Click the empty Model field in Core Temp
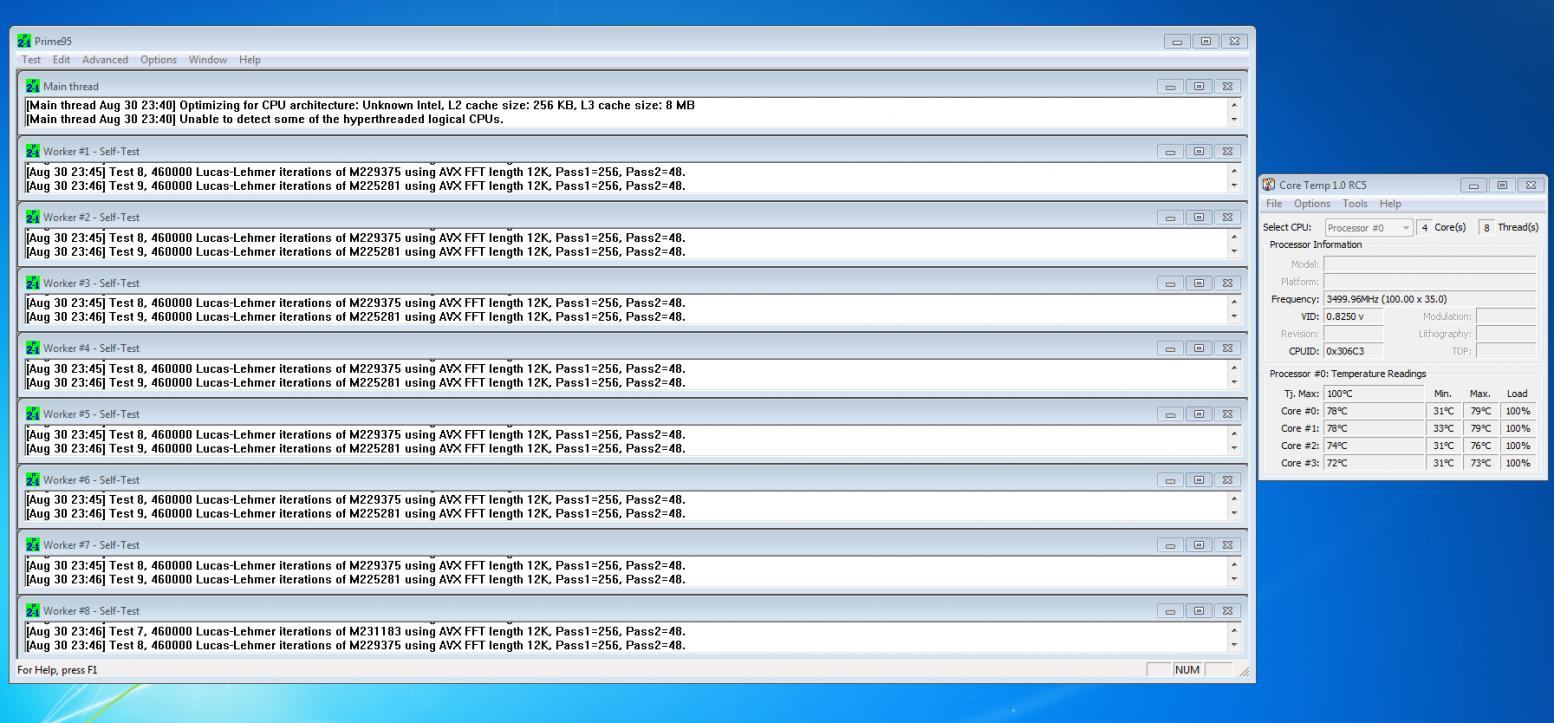Viewport: 1554px width, 723px height. 1429,264
